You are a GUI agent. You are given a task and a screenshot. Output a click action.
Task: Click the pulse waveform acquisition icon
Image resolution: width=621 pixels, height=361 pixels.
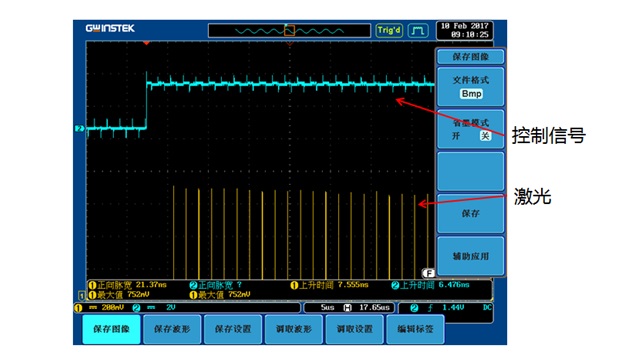(417, 30)
